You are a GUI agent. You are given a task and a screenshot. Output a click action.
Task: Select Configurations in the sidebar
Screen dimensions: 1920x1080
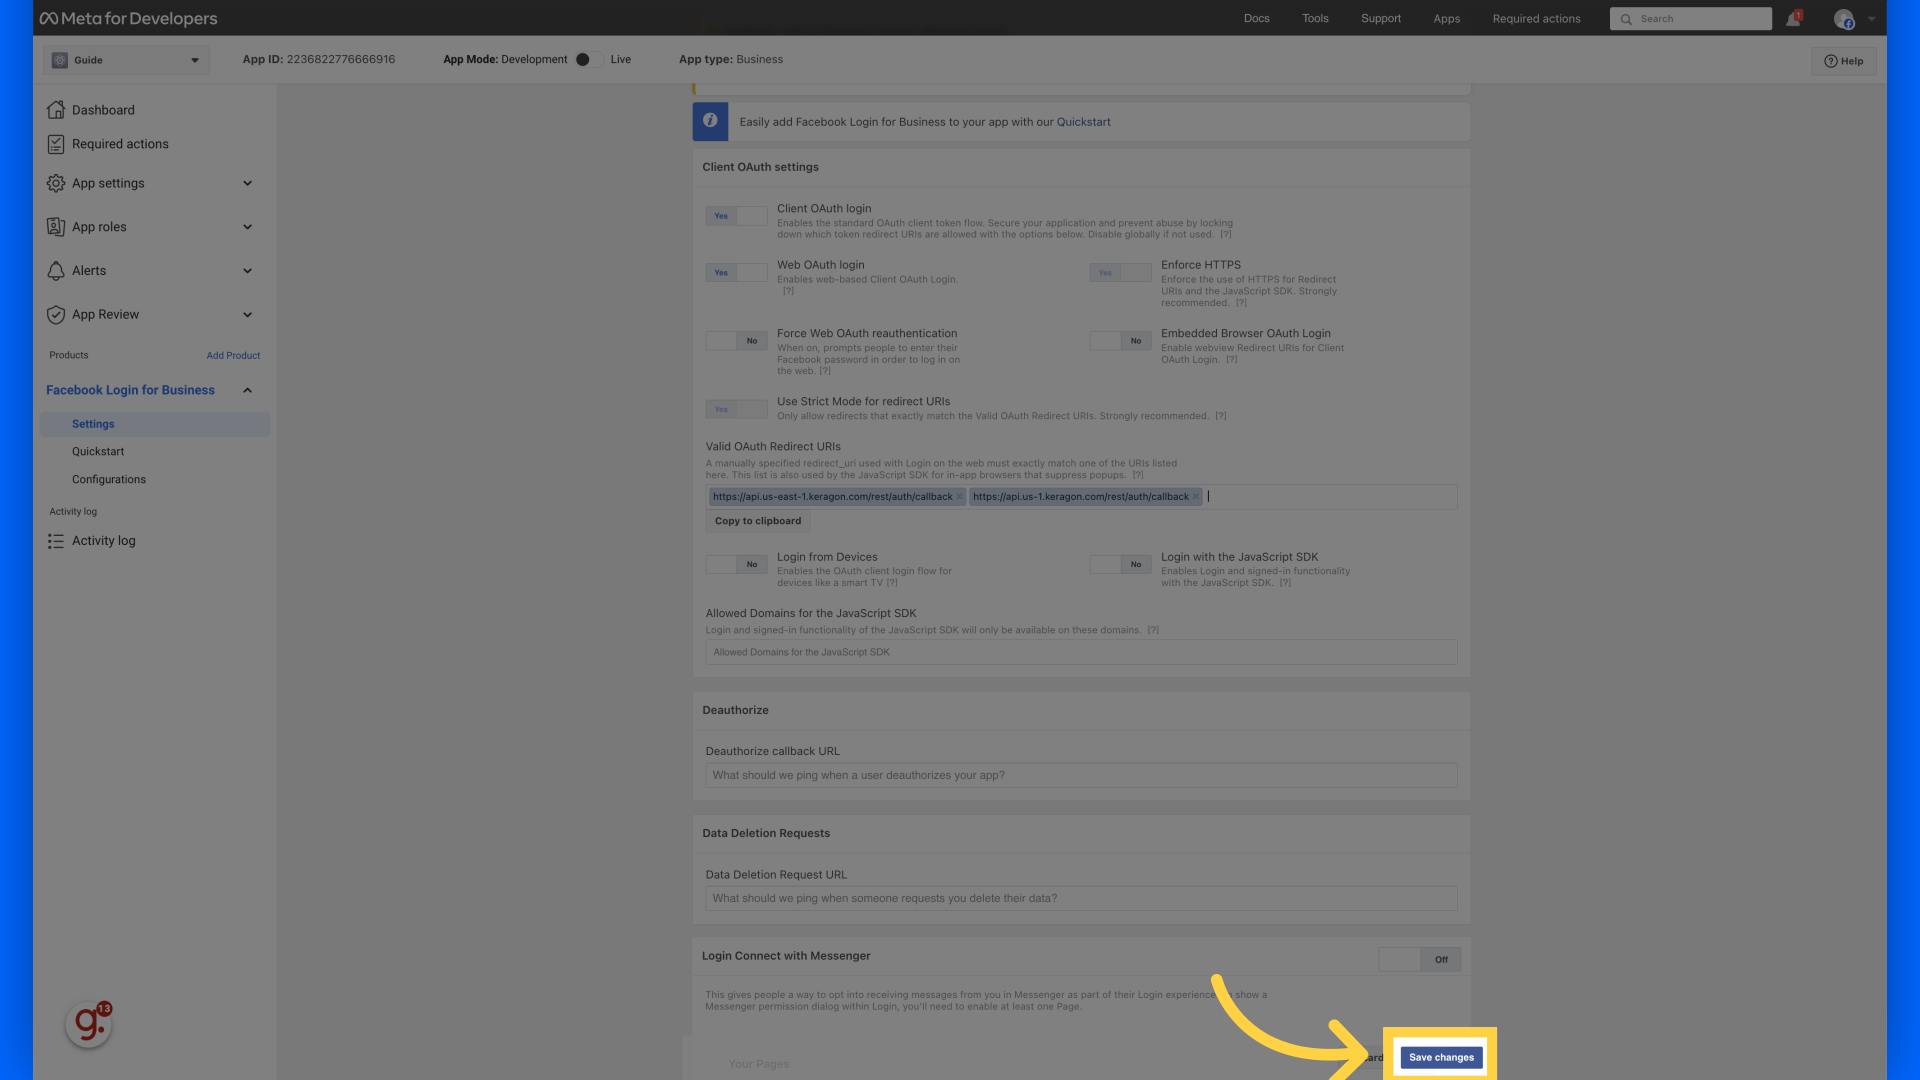[x=109, y=480]
